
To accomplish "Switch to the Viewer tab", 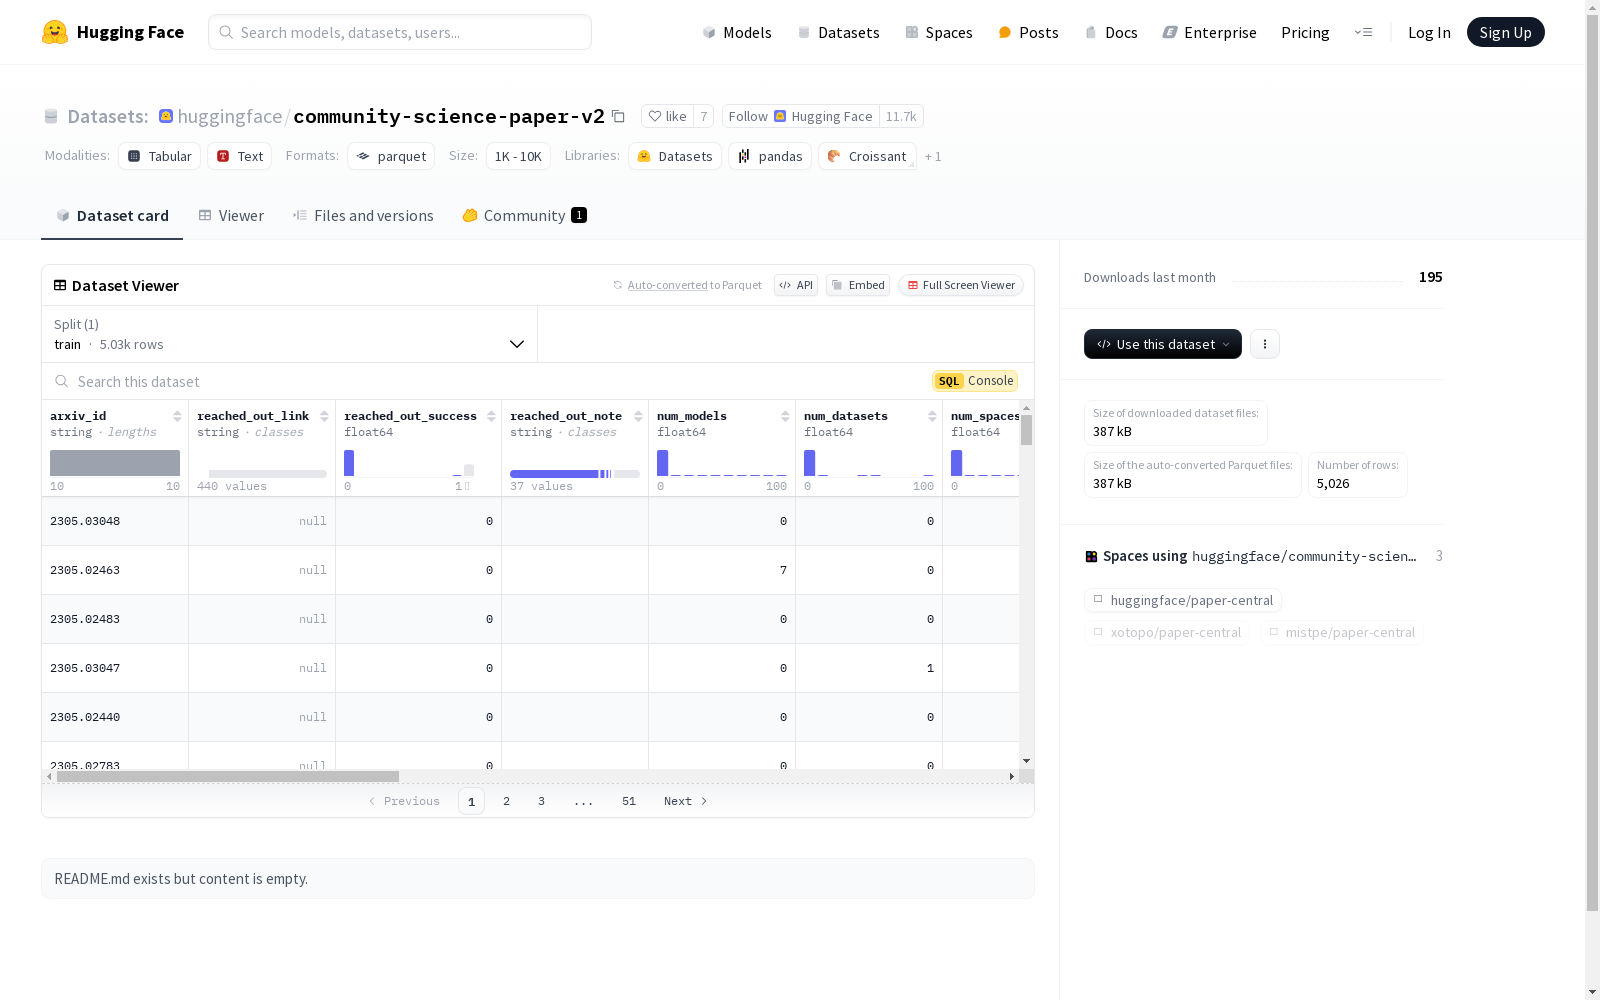I will click(231, 216).
